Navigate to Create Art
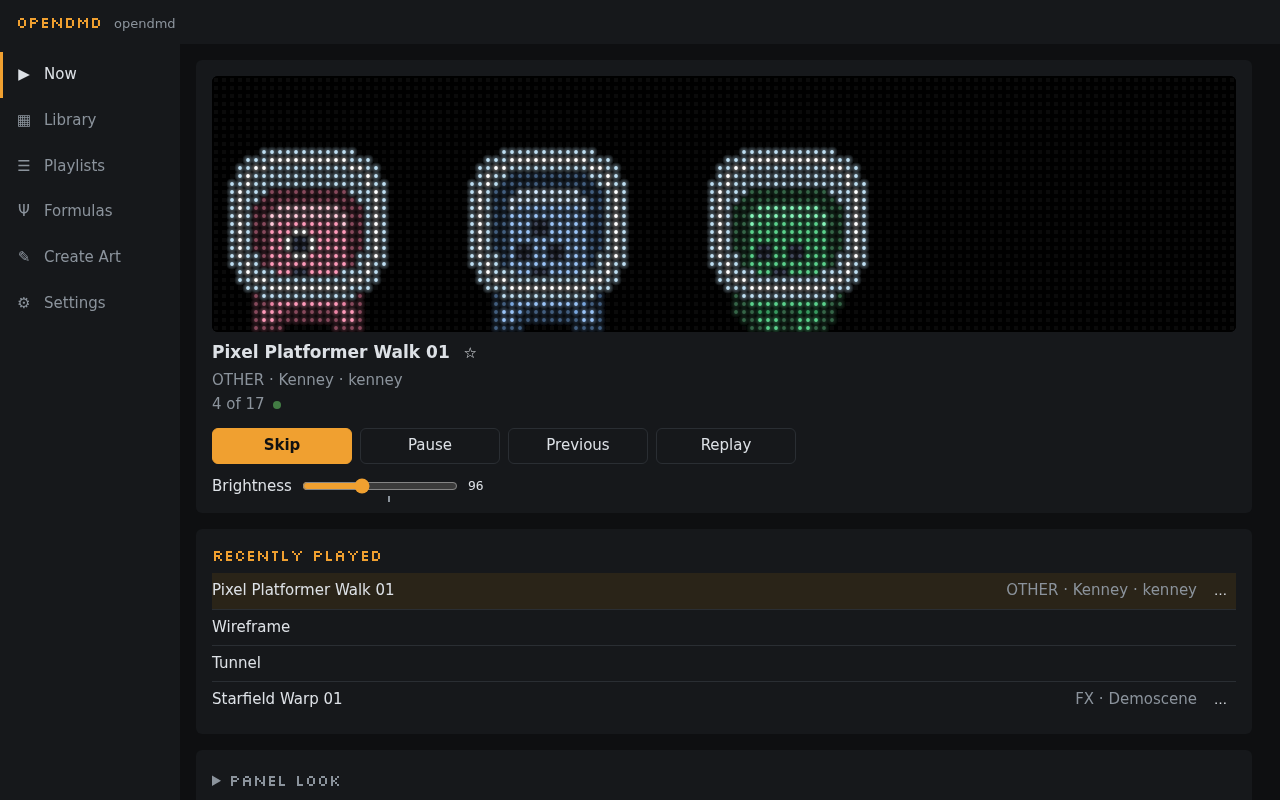The height and width of the screenshot is (800, 1280). pos(90,257)
